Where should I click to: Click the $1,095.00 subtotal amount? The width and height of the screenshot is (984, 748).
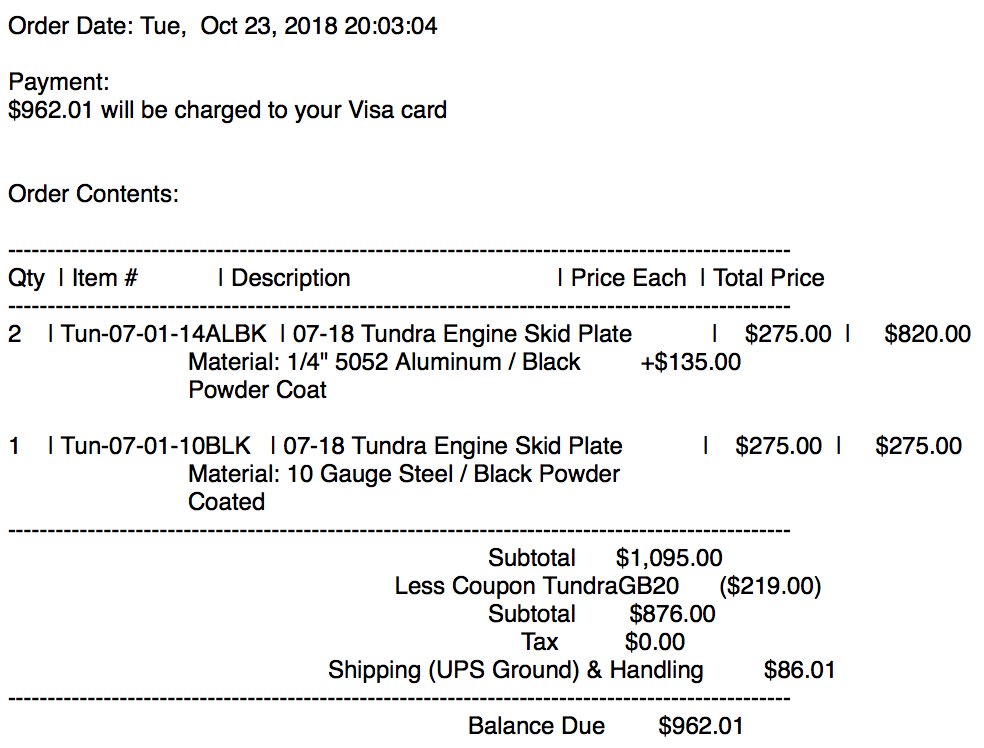point(669,558)
